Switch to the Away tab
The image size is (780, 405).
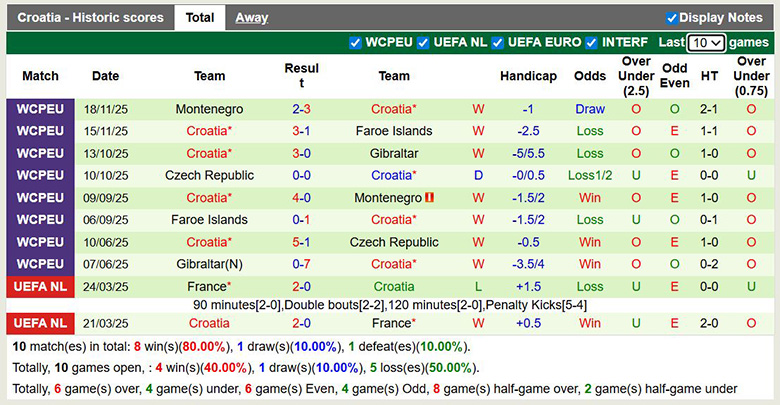pyautogui.click(x=251, y=18)
